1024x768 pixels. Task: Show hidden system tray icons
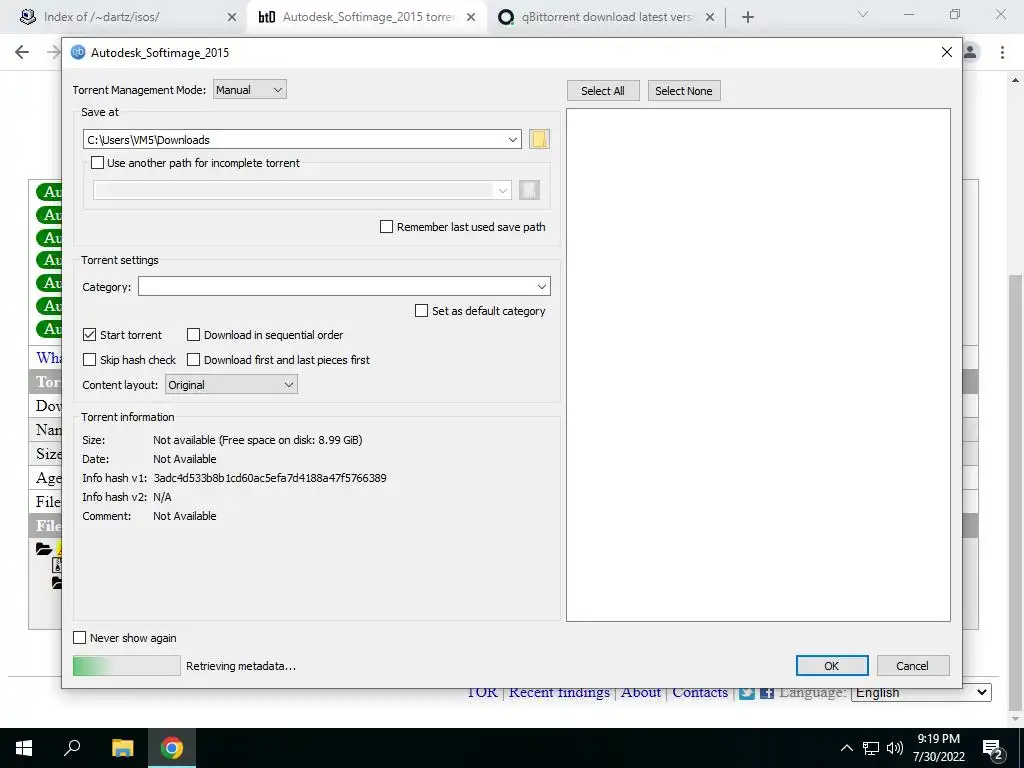[x=846, y=748]
